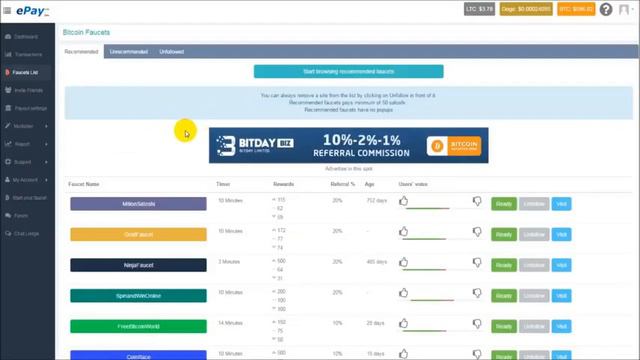The width and height of the screenshot is (640, 360).
Task: Thumbs down the SpinandWinOnline row
Action: [477, 293]
